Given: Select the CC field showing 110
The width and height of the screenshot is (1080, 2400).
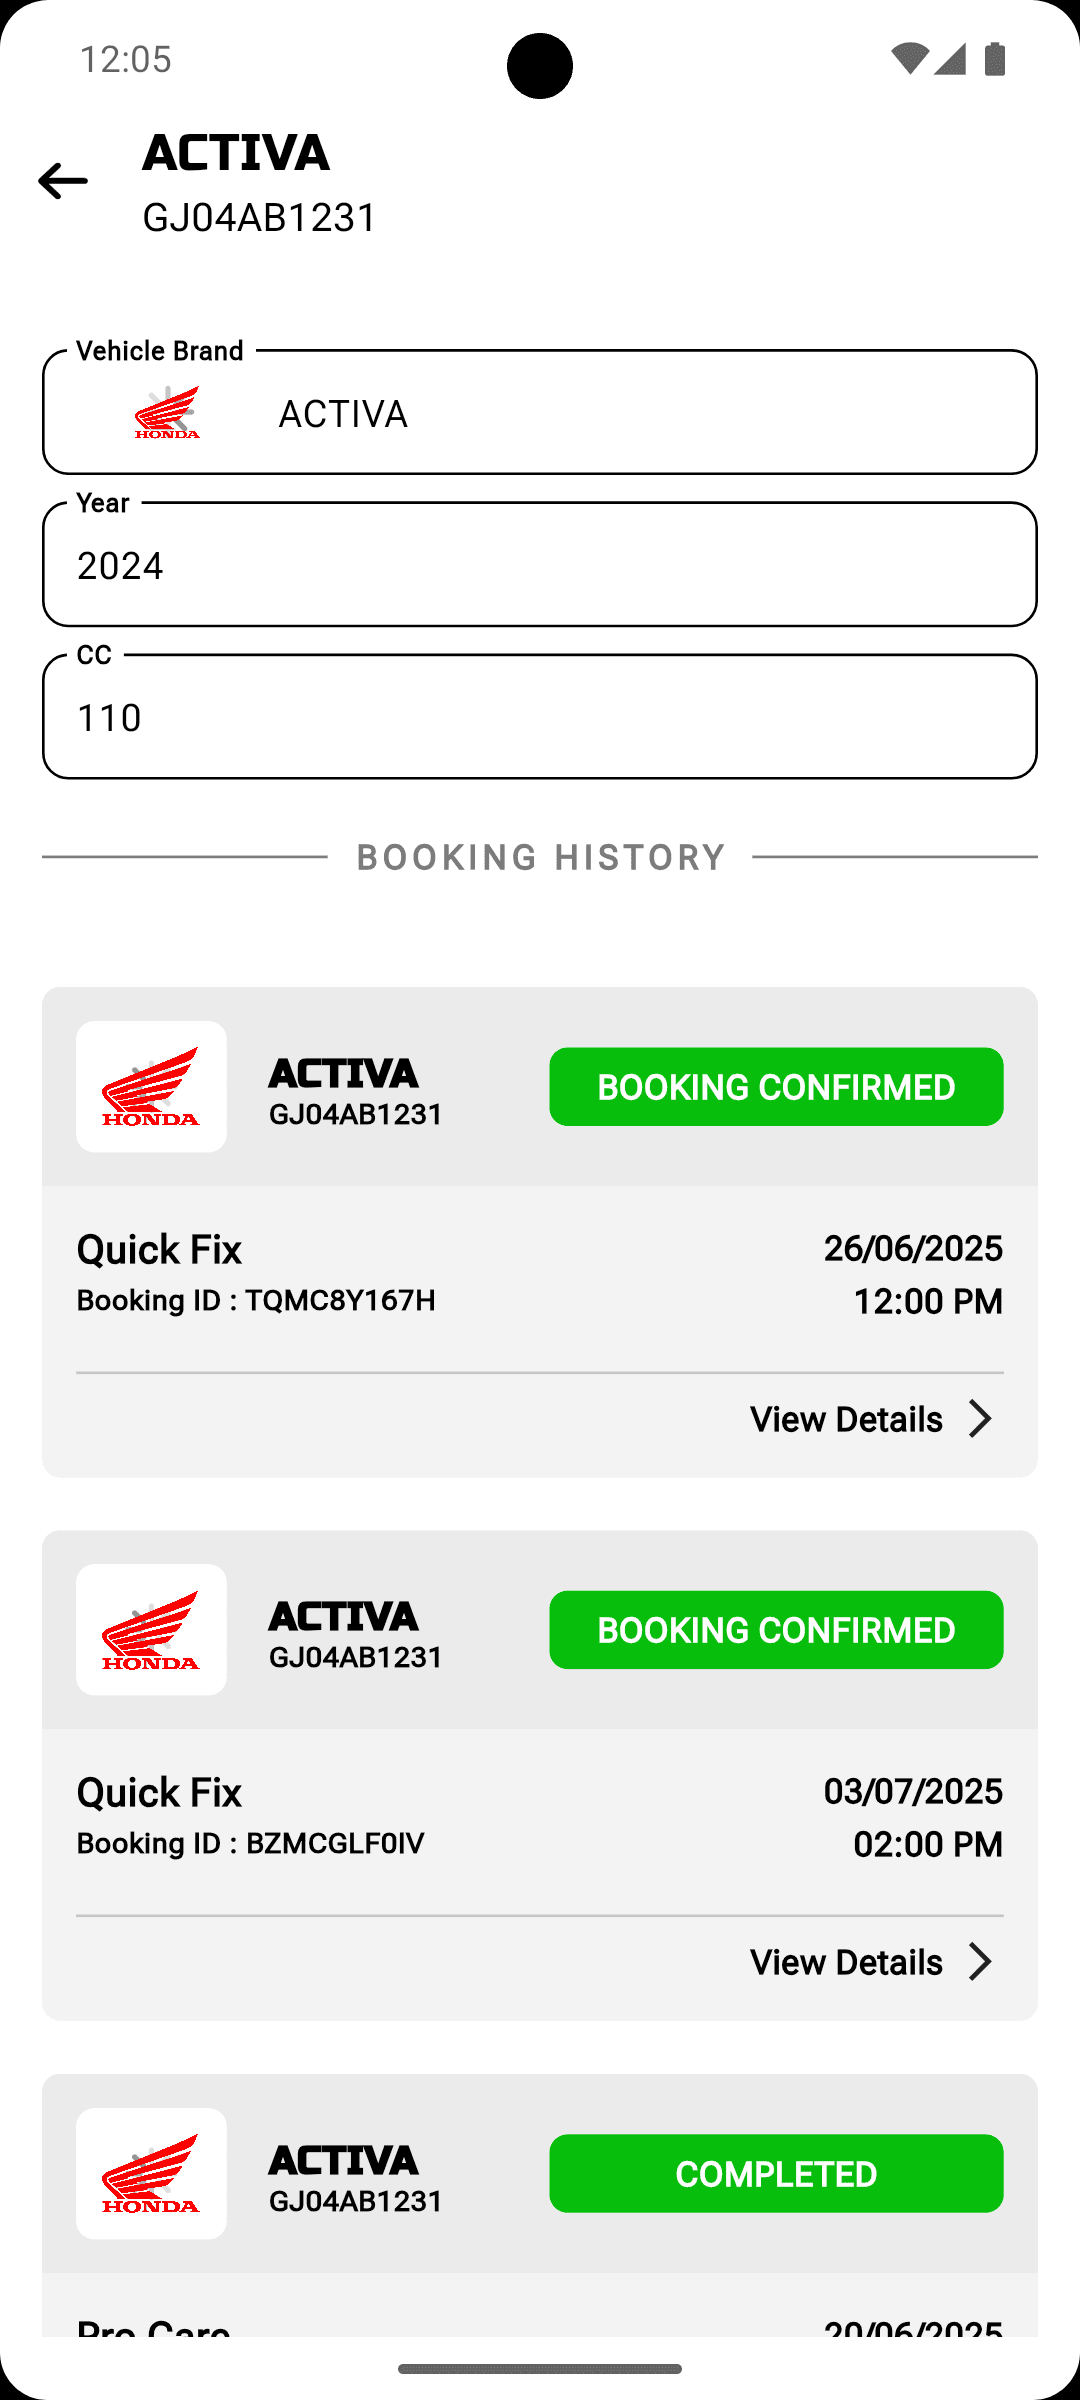Looking at the screenshot, I should [x=540, y=717].
